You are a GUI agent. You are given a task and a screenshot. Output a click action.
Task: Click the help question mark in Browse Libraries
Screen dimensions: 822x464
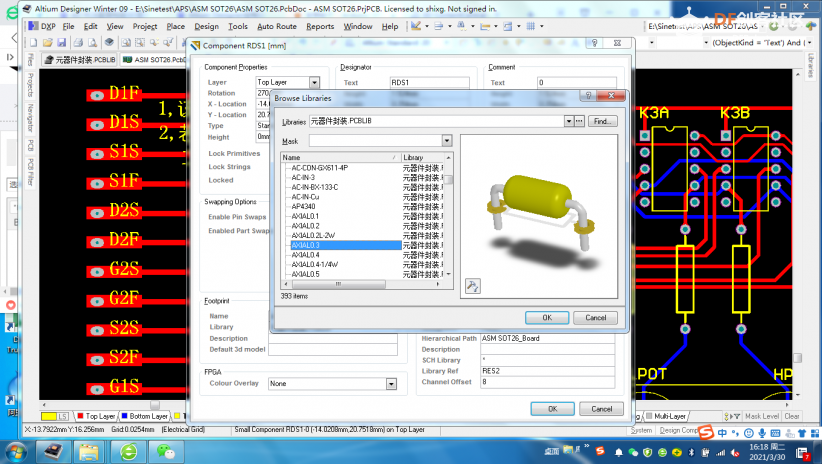pyautogui.click(x=588, y=95)
